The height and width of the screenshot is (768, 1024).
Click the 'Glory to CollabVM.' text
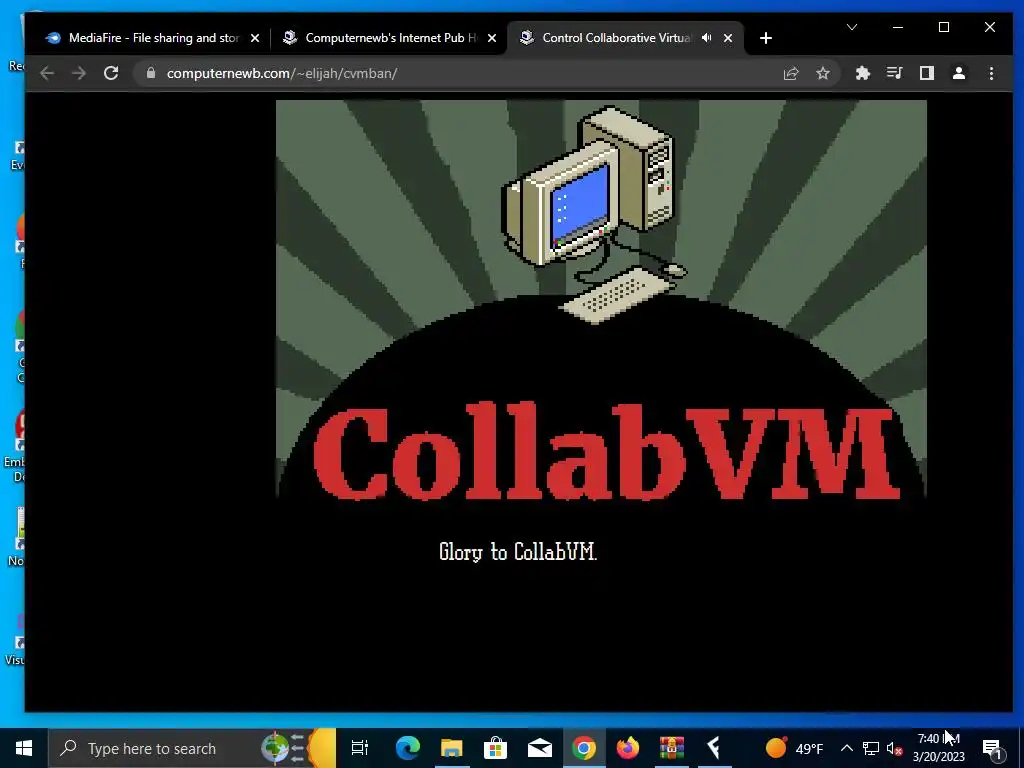click(x=518, y=552)
